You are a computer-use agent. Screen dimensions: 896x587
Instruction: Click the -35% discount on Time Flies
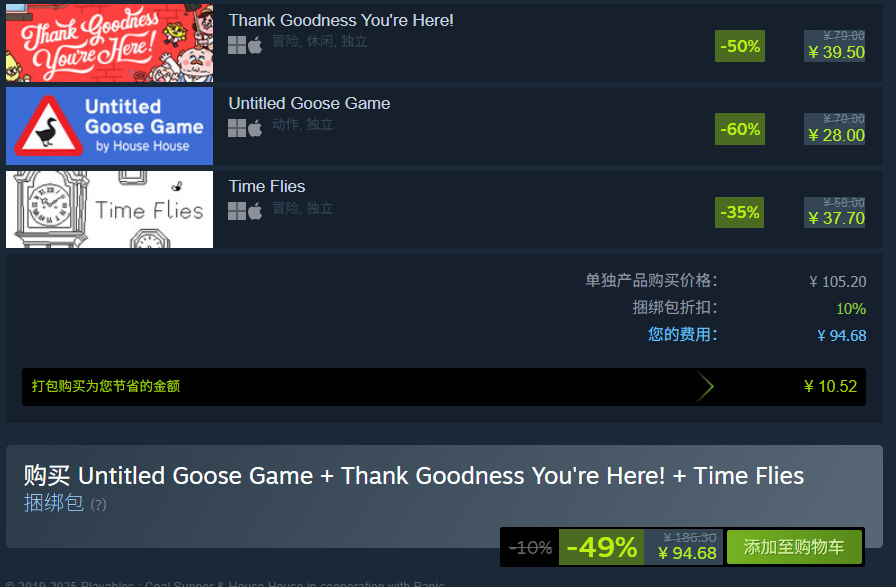pyautogui.click(x=739, y=213)
